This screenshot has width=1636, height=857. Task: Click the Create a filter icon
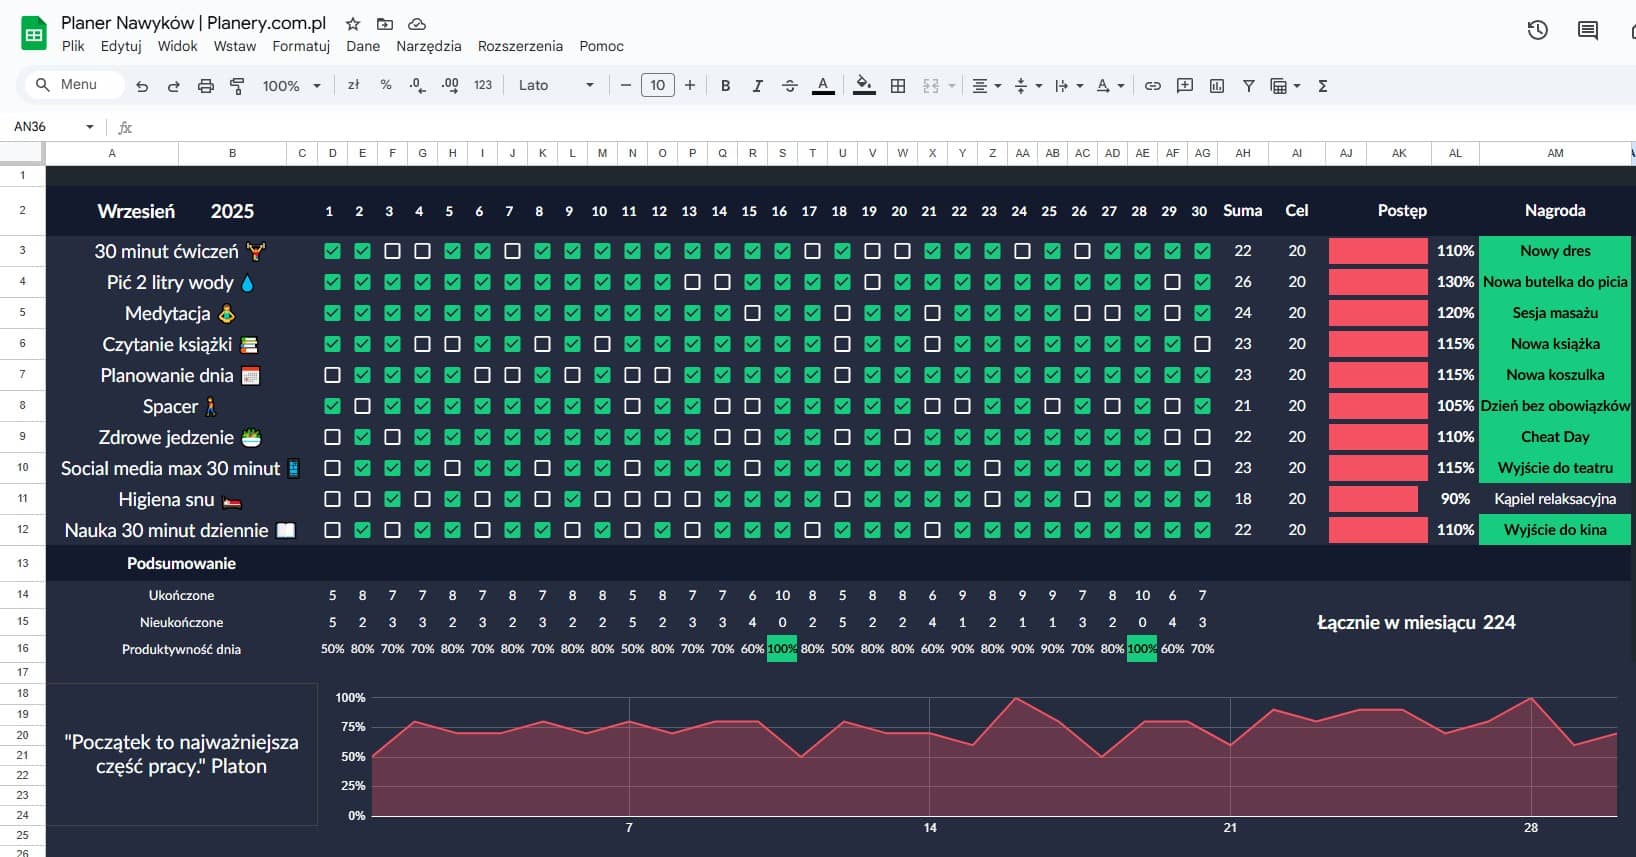click(x=1248, y=86)
